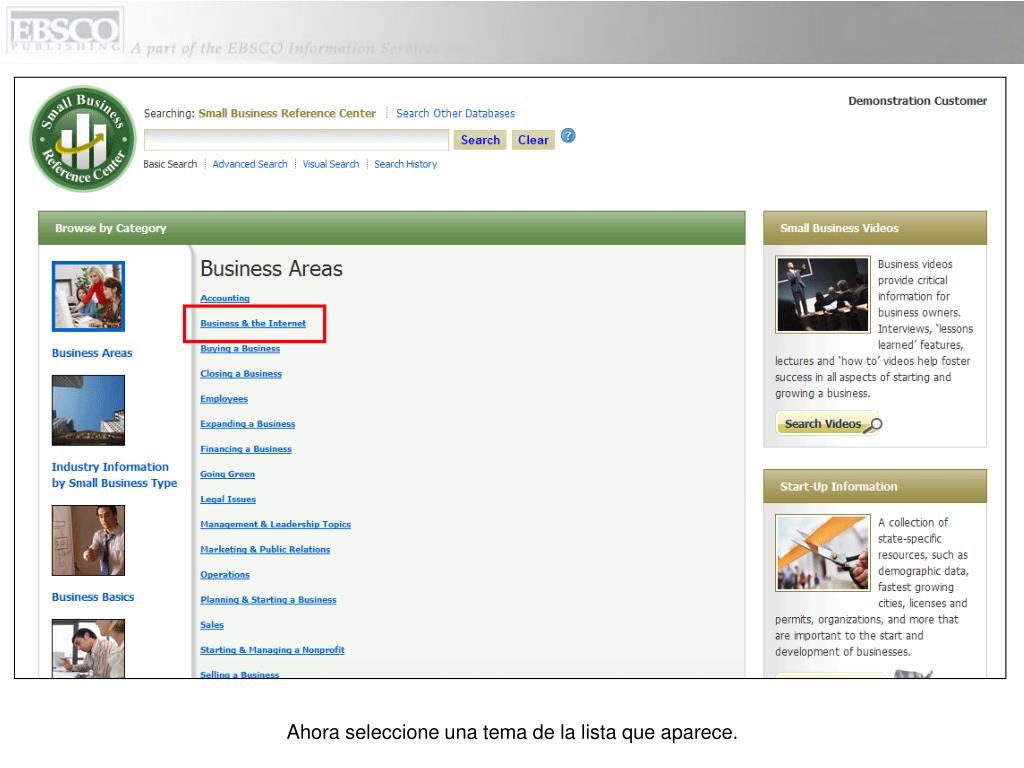Open the Legal Issues topic
This screenshot has width=1024, height=768.
click(x=228, y=499)
